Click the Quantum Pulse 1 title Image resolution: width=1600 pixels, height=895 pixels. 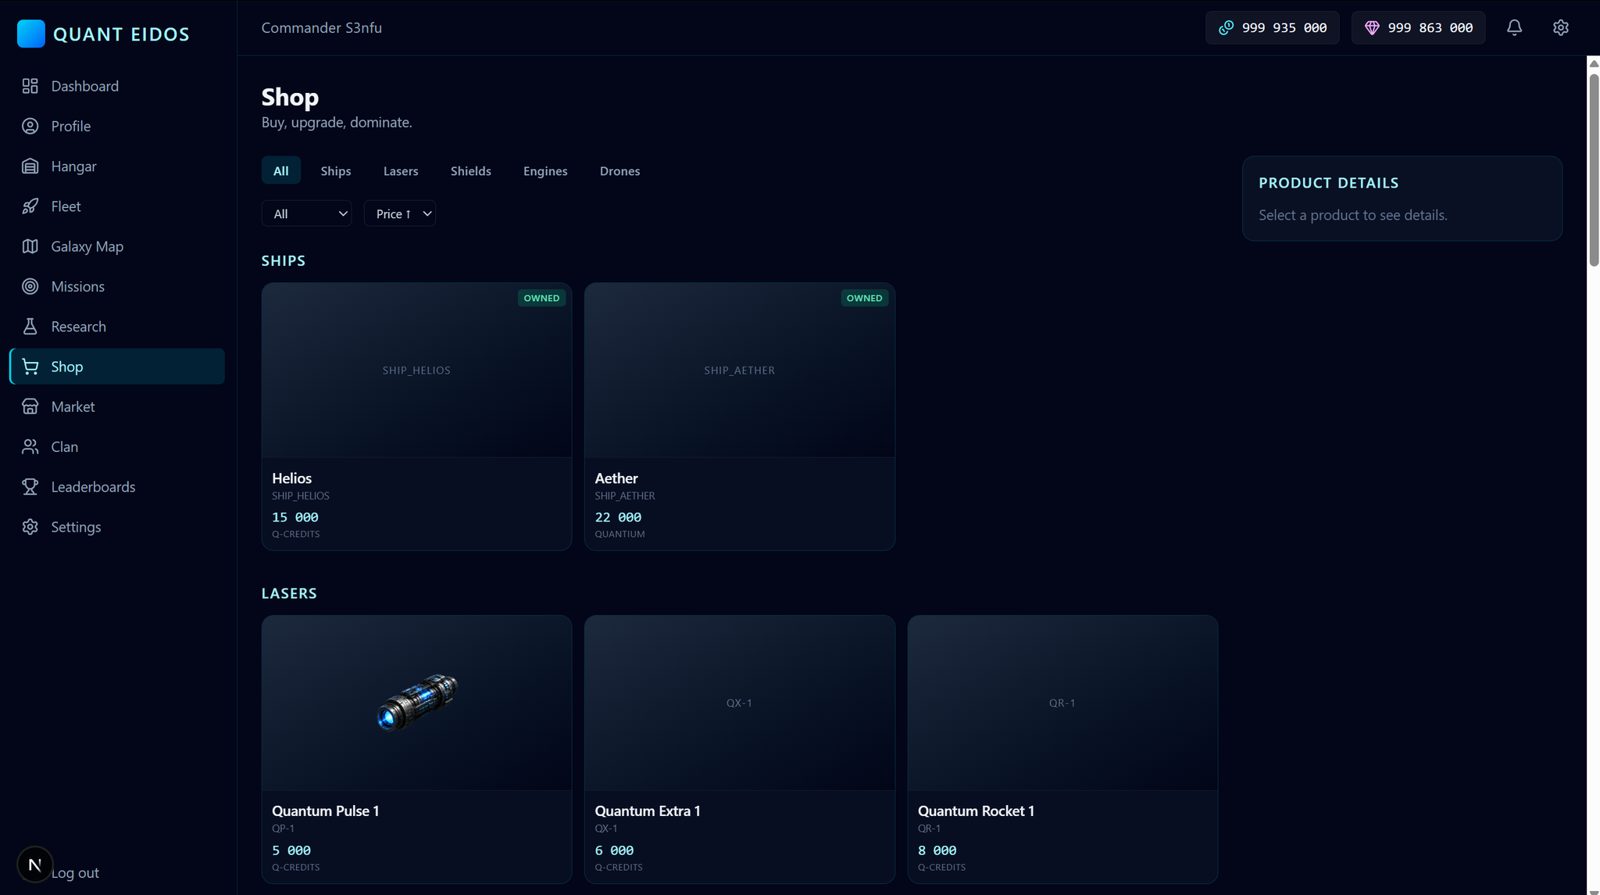[x=325, y=811]
